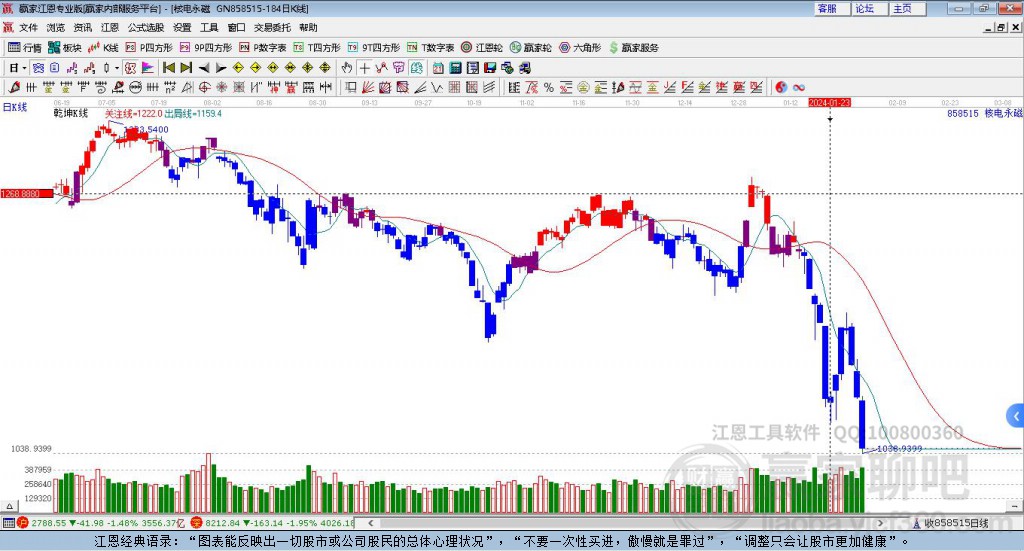Screen dimensions: 1024x551
Task: Step forward with the black right triangle
Action: (221, 68)
